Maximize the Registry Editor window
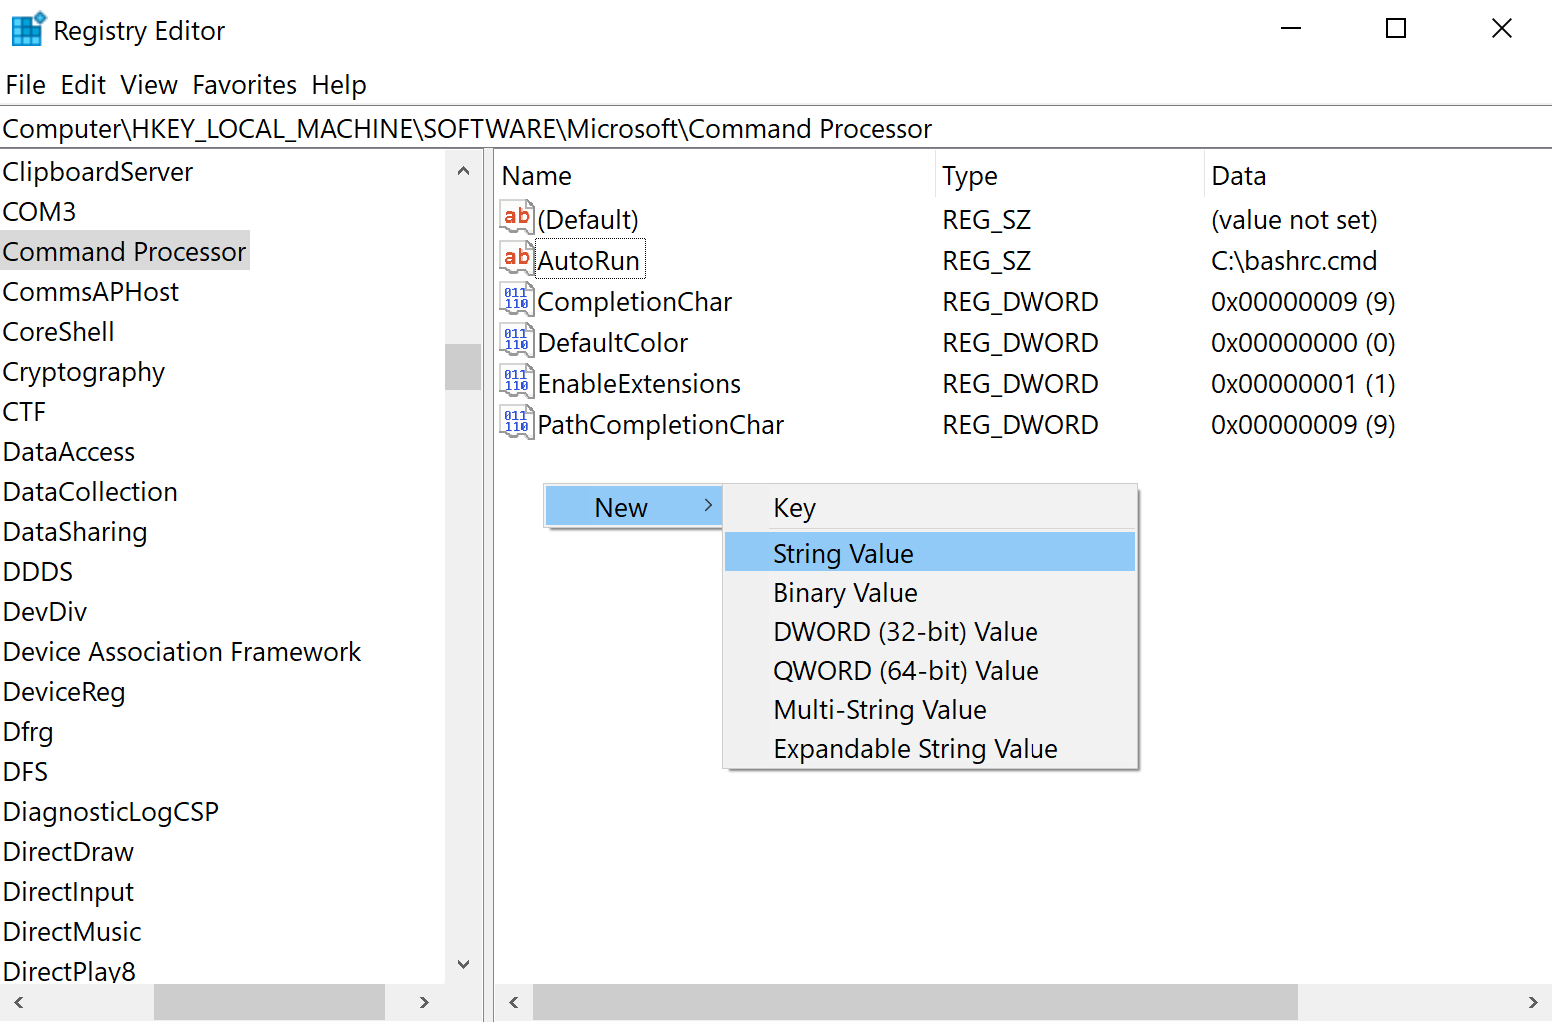The image size is (1552, 1022). pos(1396,29)
